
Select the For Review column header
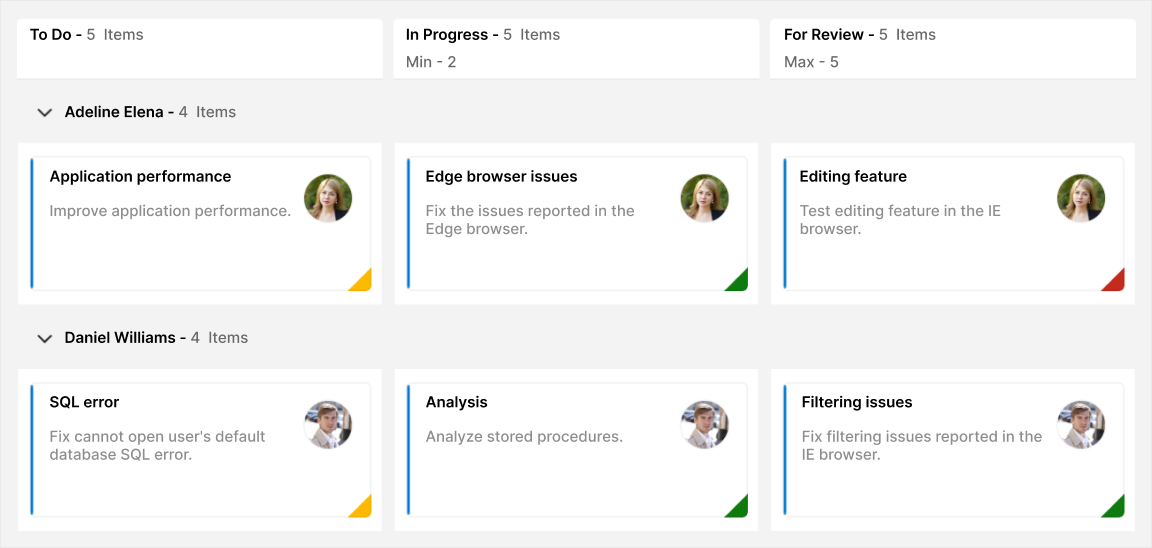click(823, 35)
